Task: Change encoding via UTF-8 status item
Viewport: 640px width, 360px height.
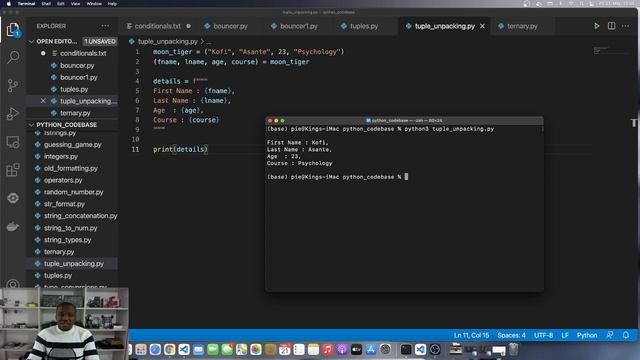Action: coord(543,335)
